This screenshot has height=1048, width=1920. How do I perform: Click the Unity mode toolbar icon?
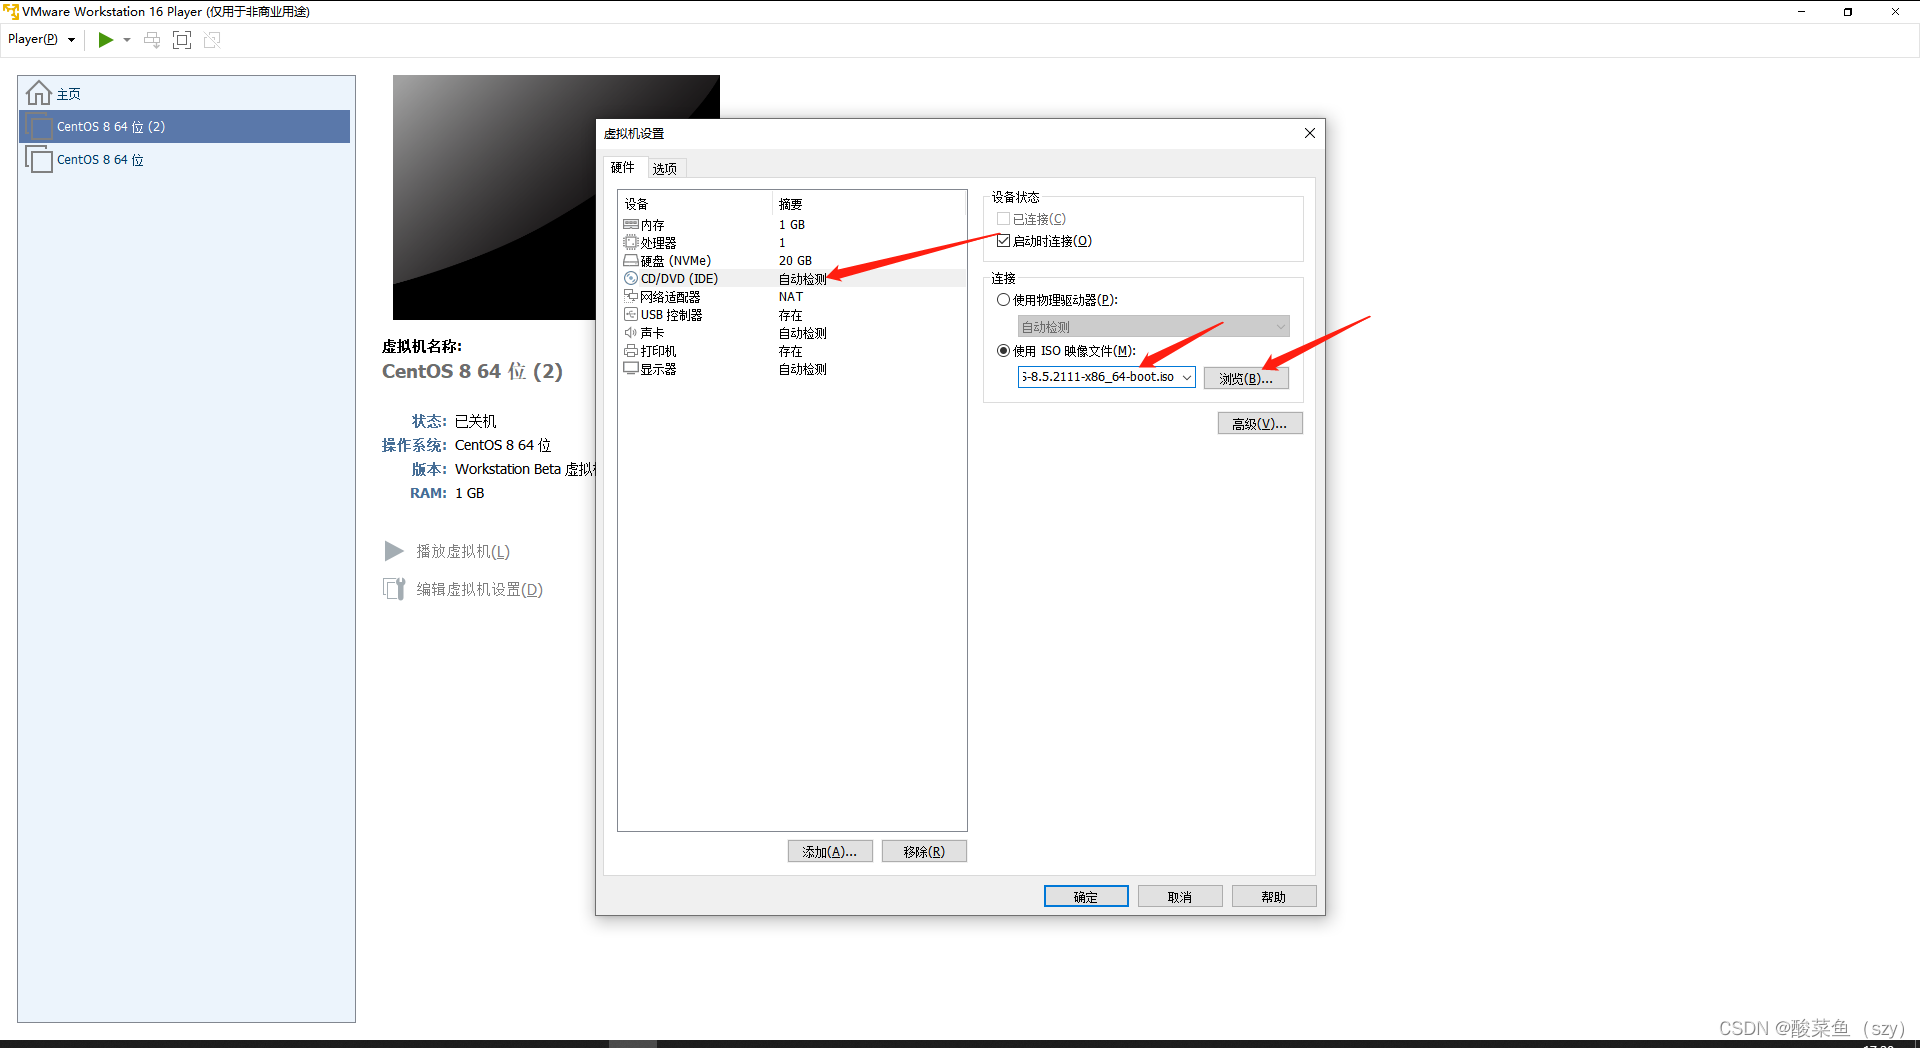pos(212,40)
